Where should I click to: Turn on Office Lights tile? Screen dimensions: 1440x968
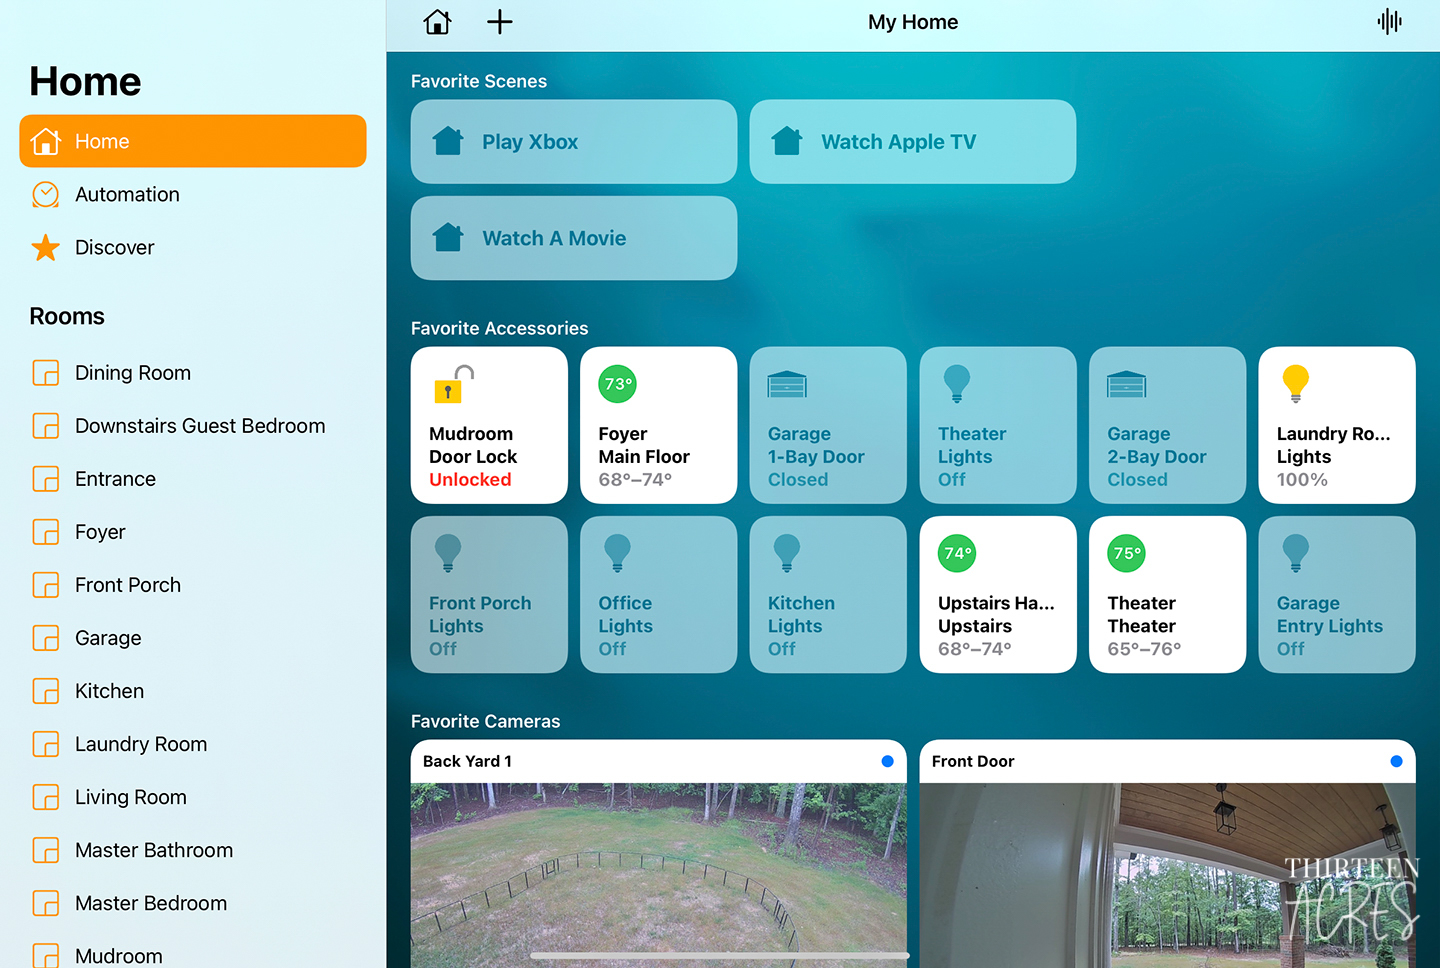659,594
